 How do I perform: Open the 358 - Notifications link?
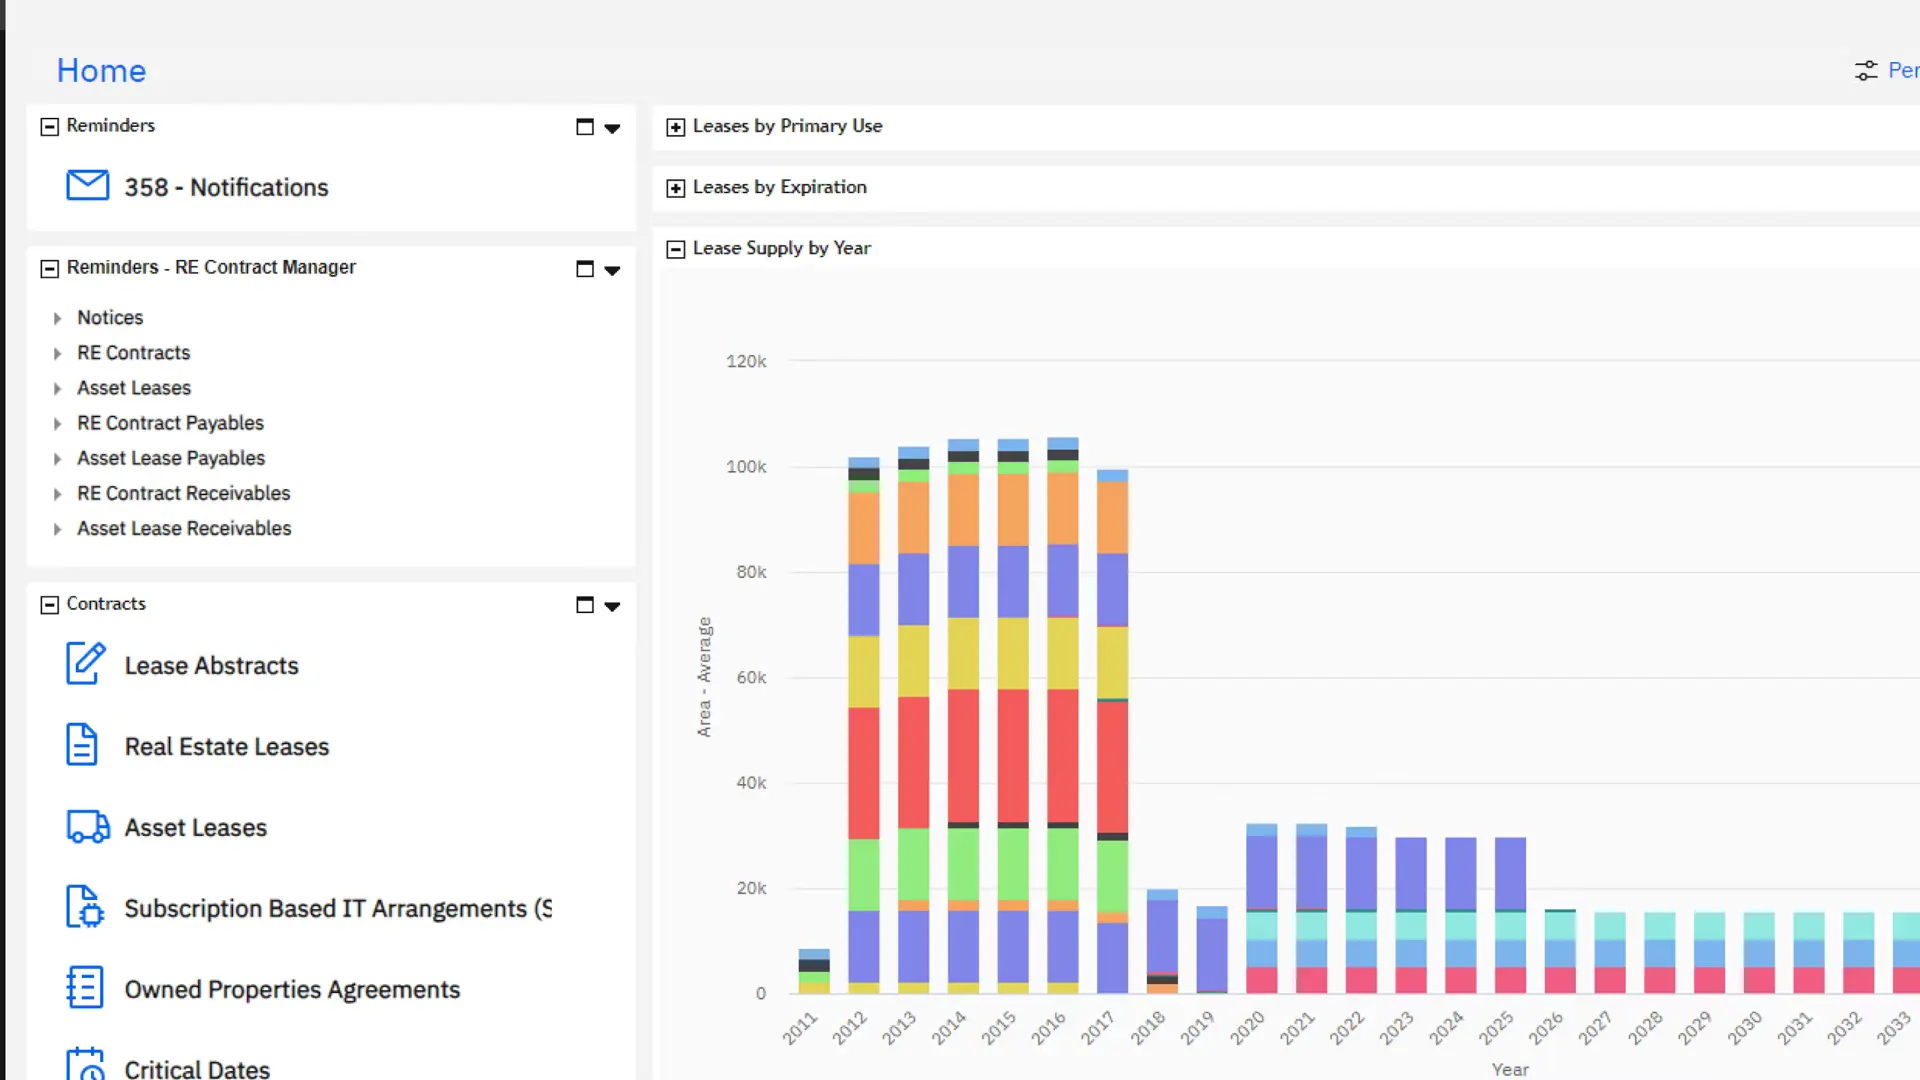pyautogui.click(x=226, y=187)
